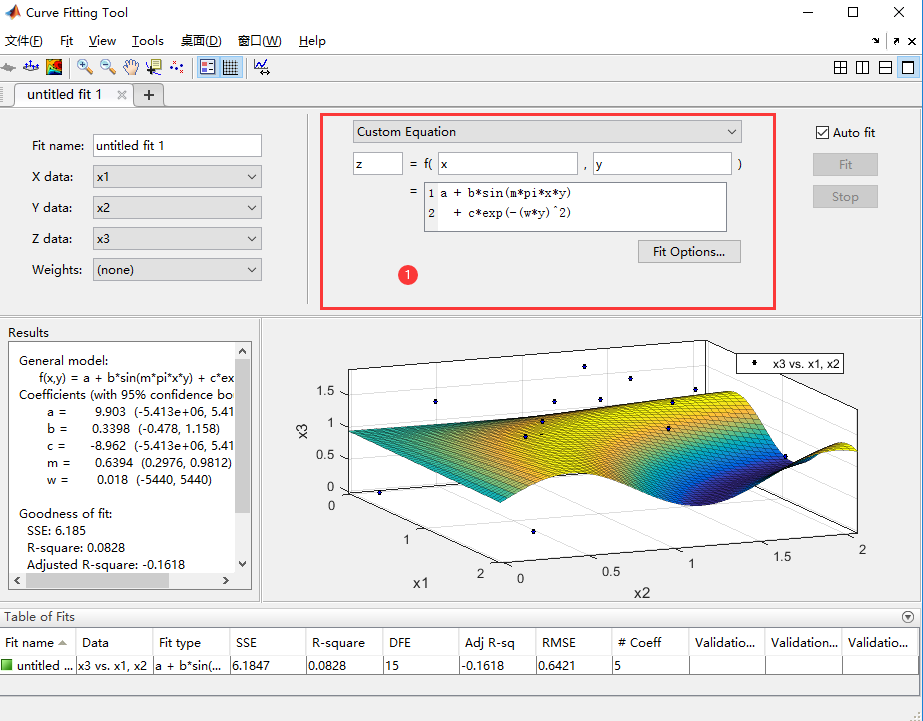
Task: Close the document with the menu bar X
Action: pyautogui.click(x=912, y=41)
